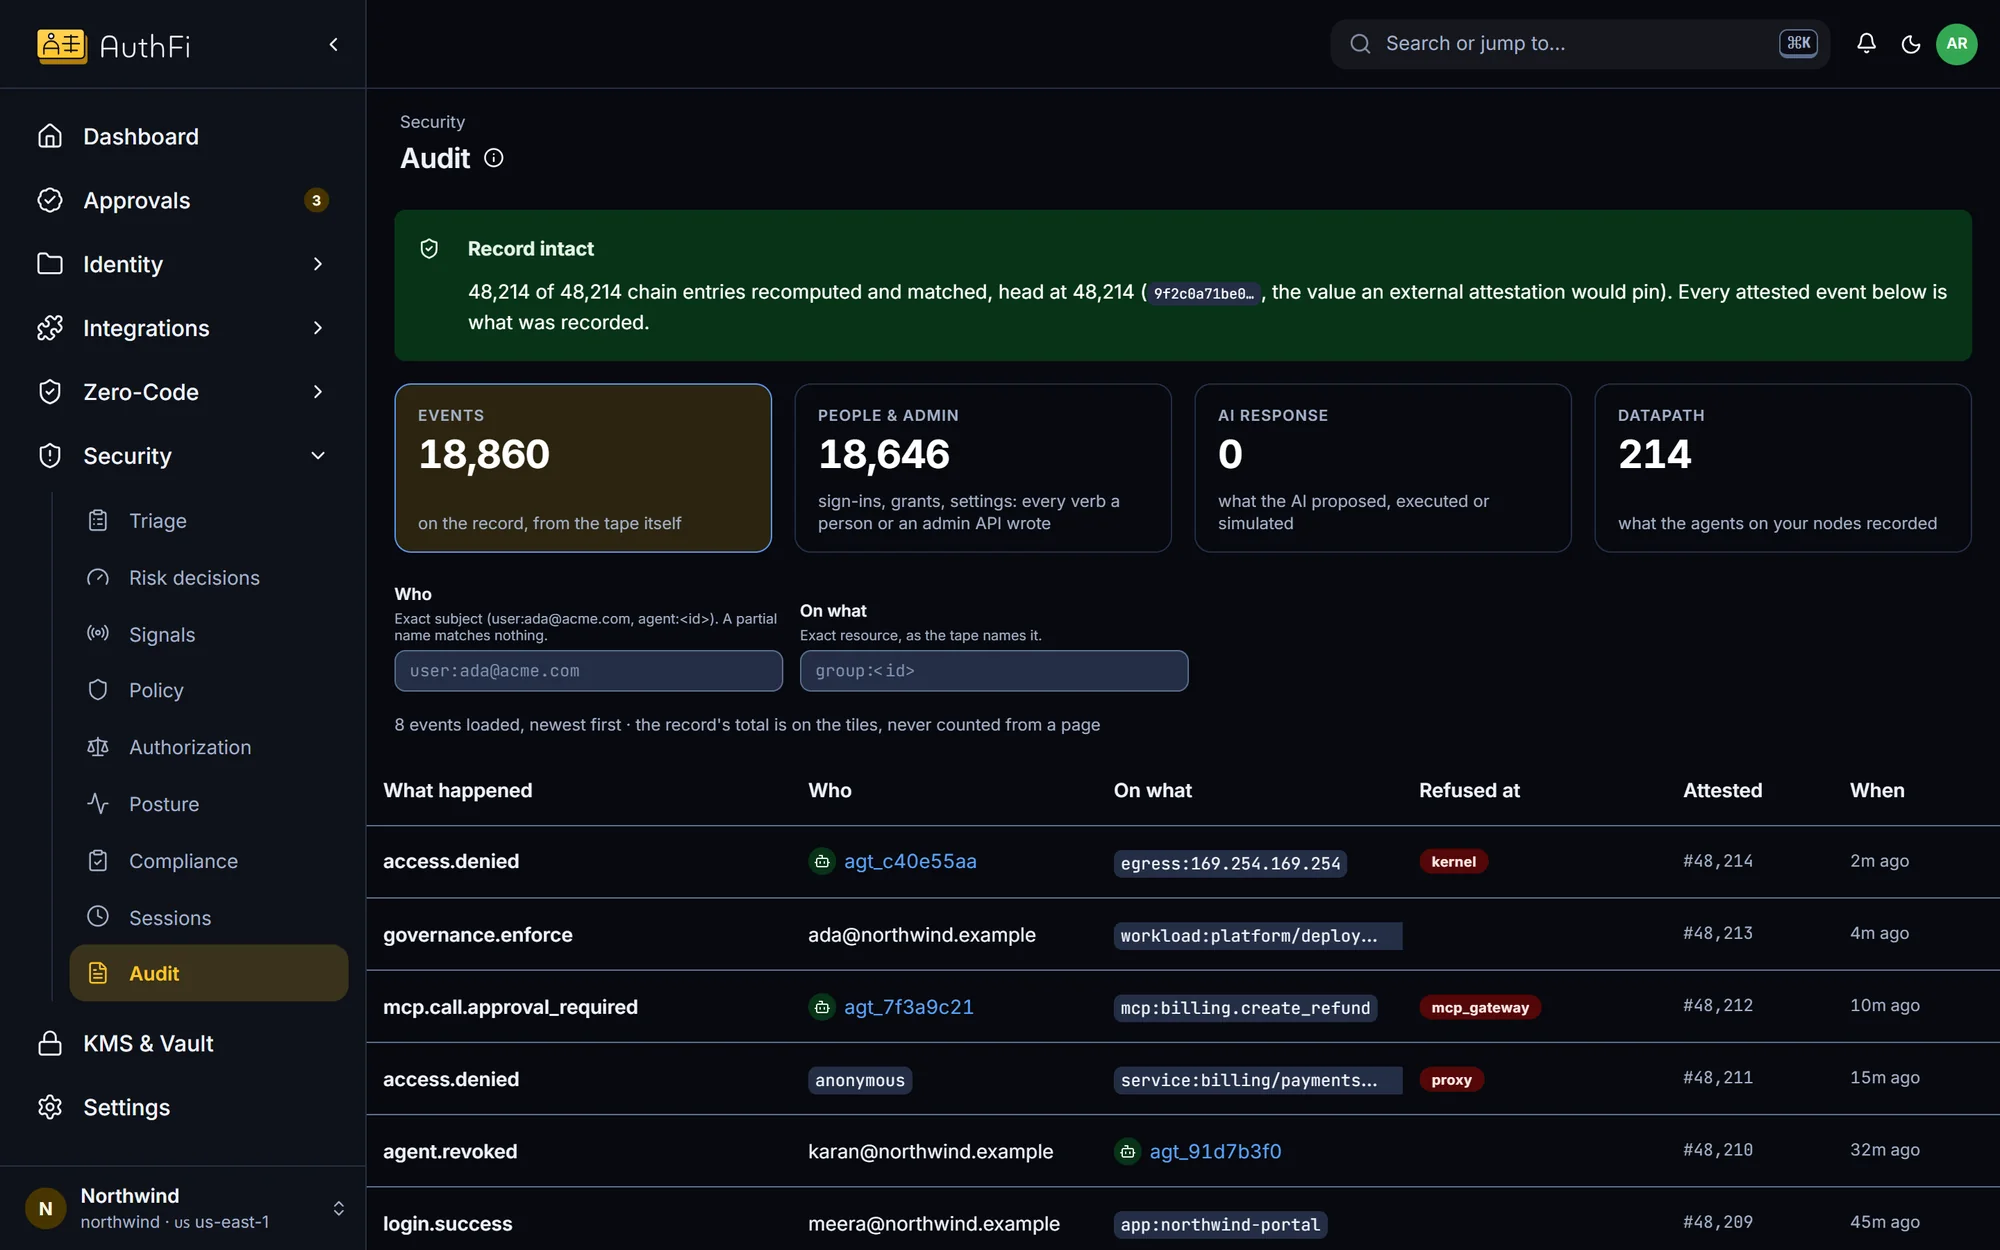
Task: Click the Integrations puzzle icon
Action: click(50, 328)
